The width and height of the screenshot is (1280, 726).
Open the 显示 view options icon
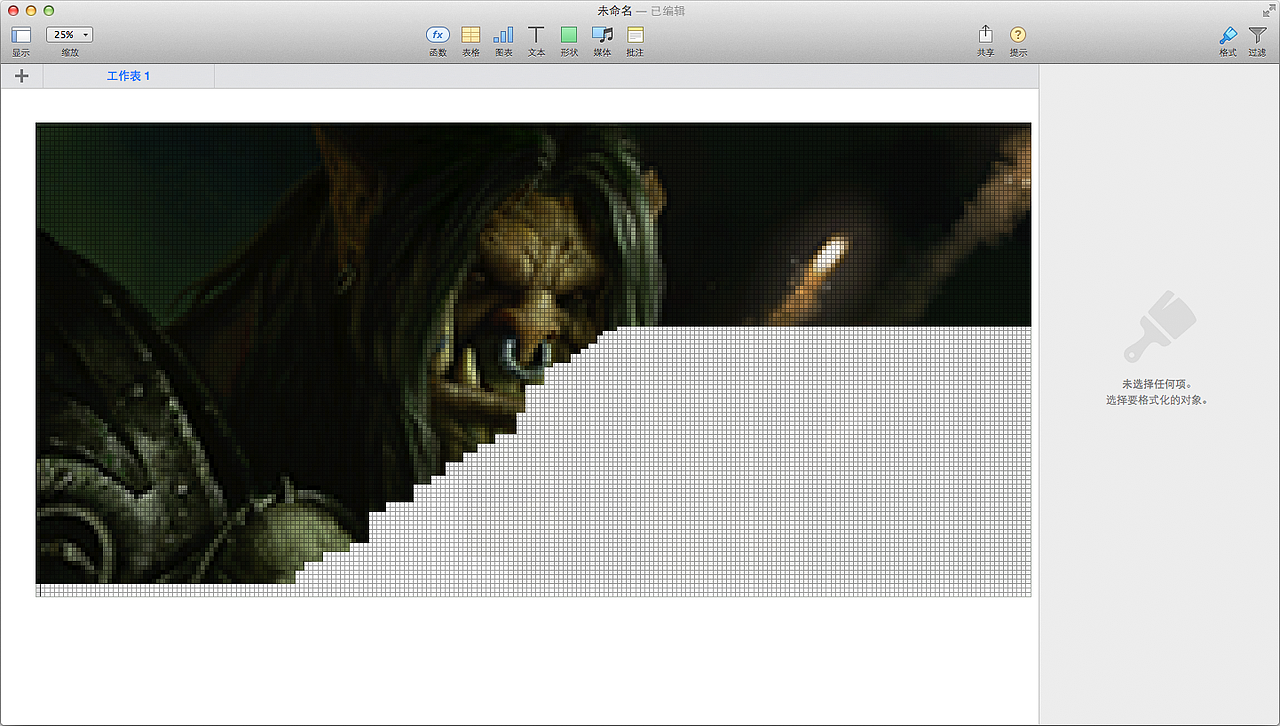tap(21, 35)
